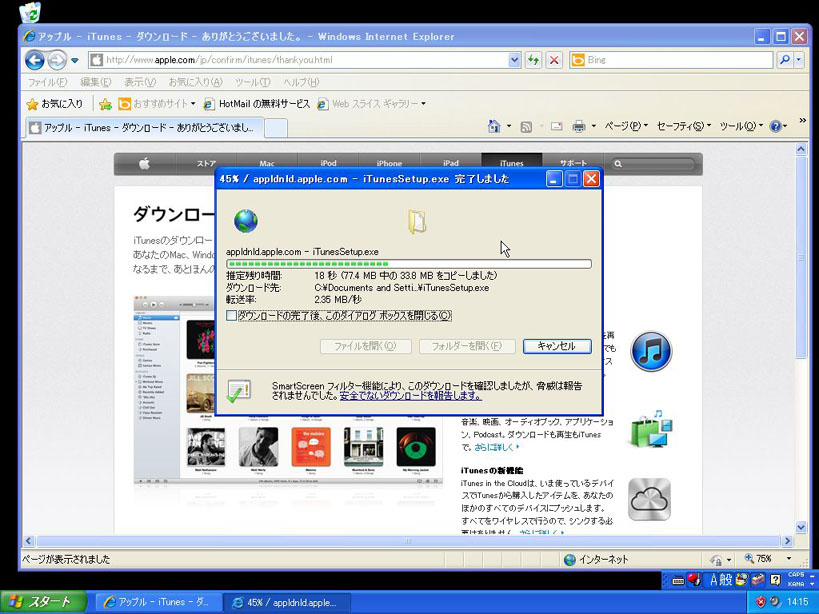Click the スタート Start button

43,602
